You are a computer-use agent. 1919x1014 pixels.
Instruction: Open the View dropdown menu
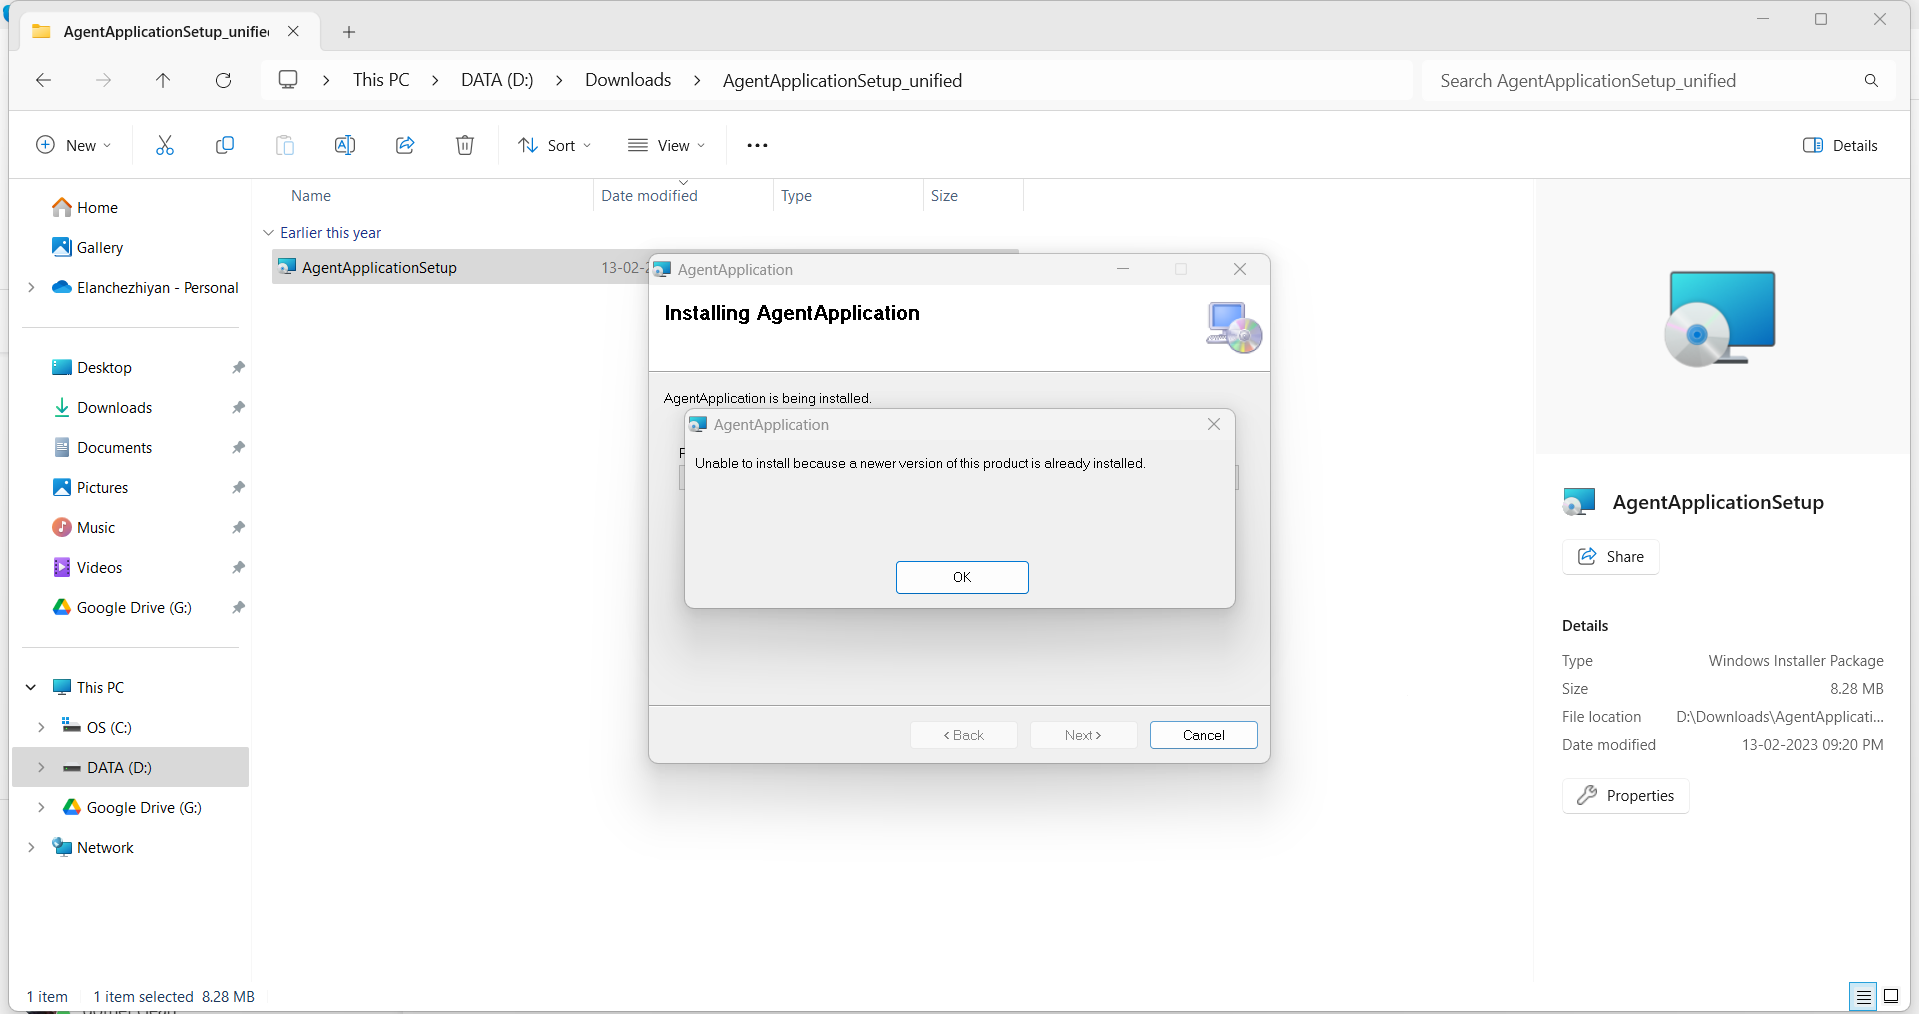tap(667, 145)
